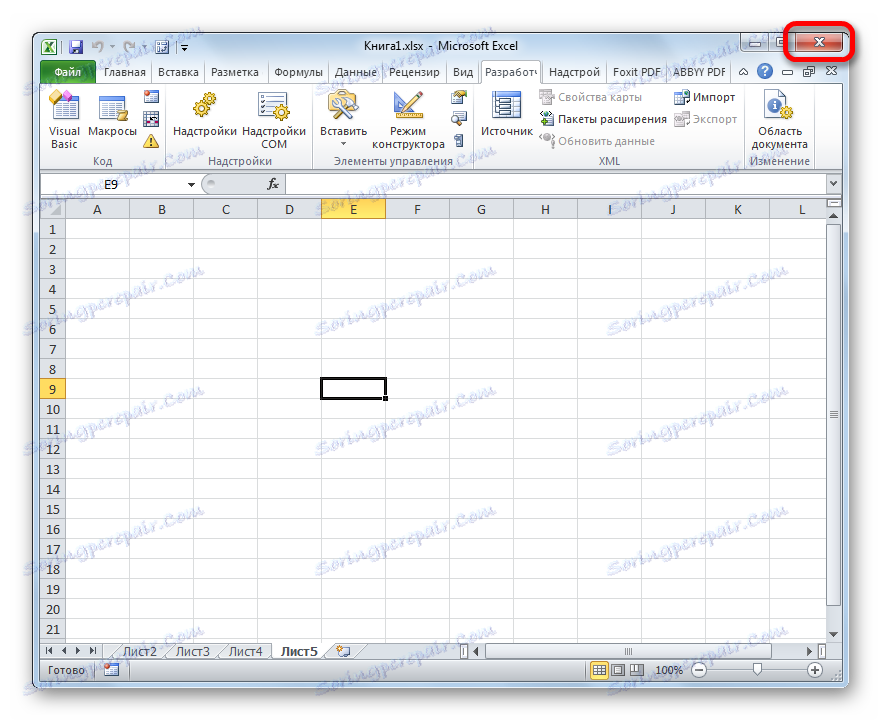Image resolution: width=882 pixels, height=721 pixels.
Task: Switch to the Разметка tab
Action: coord(235,72)
